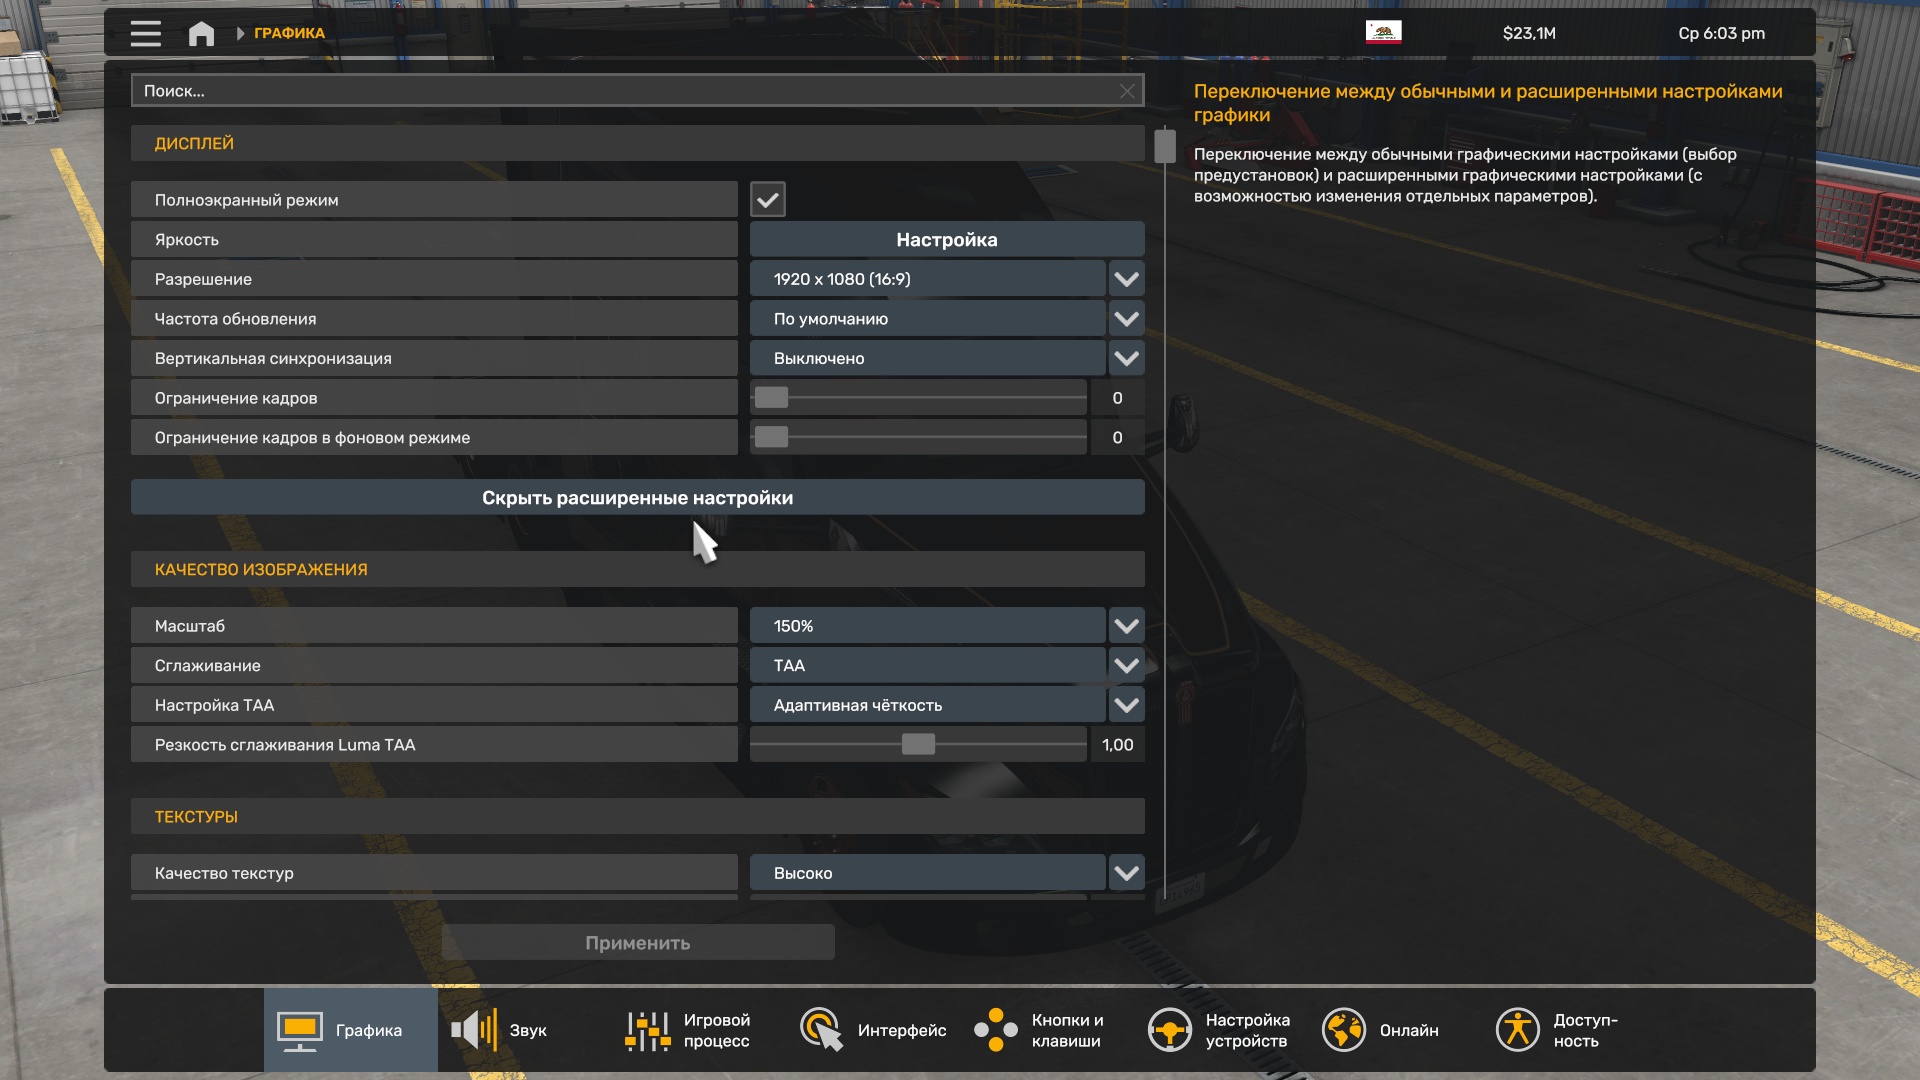Screen dimensions: 1920x1080
Task: Click the California flag icon
Action: (1383, 32)
